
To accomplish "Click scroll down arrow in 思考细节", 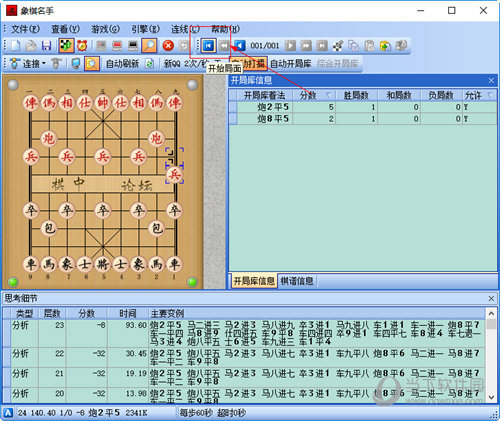I will [x=491, y=397].
